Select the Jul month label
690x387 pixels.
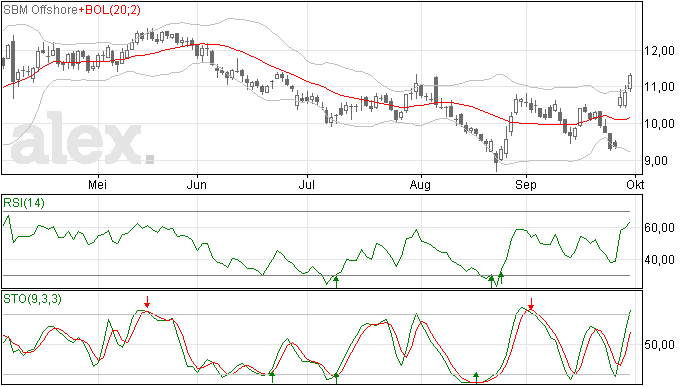[306, 184]
